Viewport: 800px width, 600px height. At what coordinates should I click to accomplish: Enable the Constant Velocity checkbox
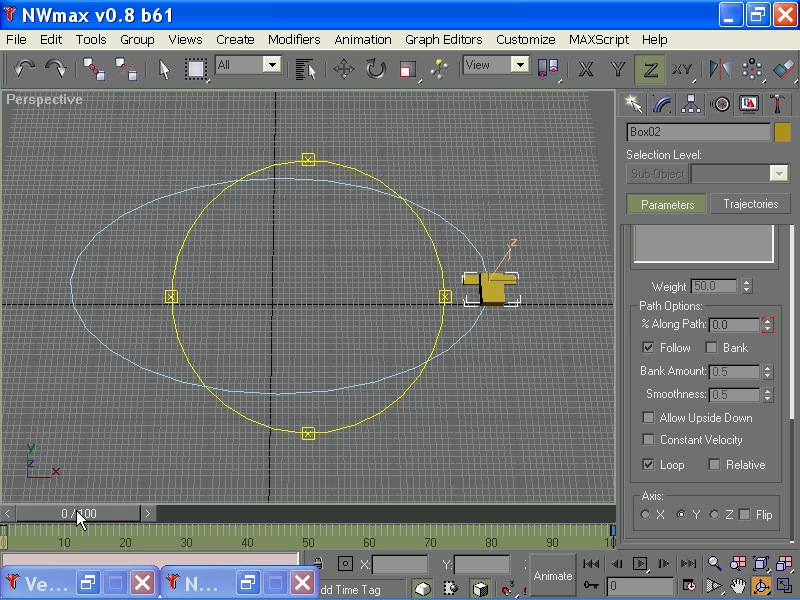click(648, 440)
